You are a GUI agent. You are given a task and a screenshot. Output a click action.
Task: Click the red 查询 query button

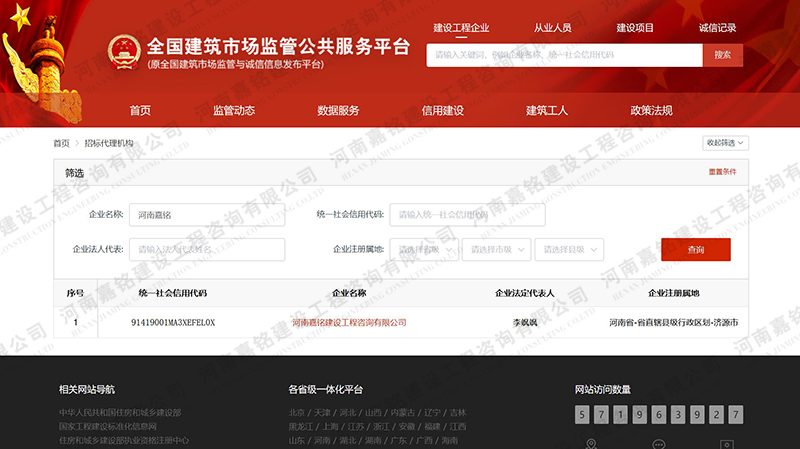(x=696, y=250)
